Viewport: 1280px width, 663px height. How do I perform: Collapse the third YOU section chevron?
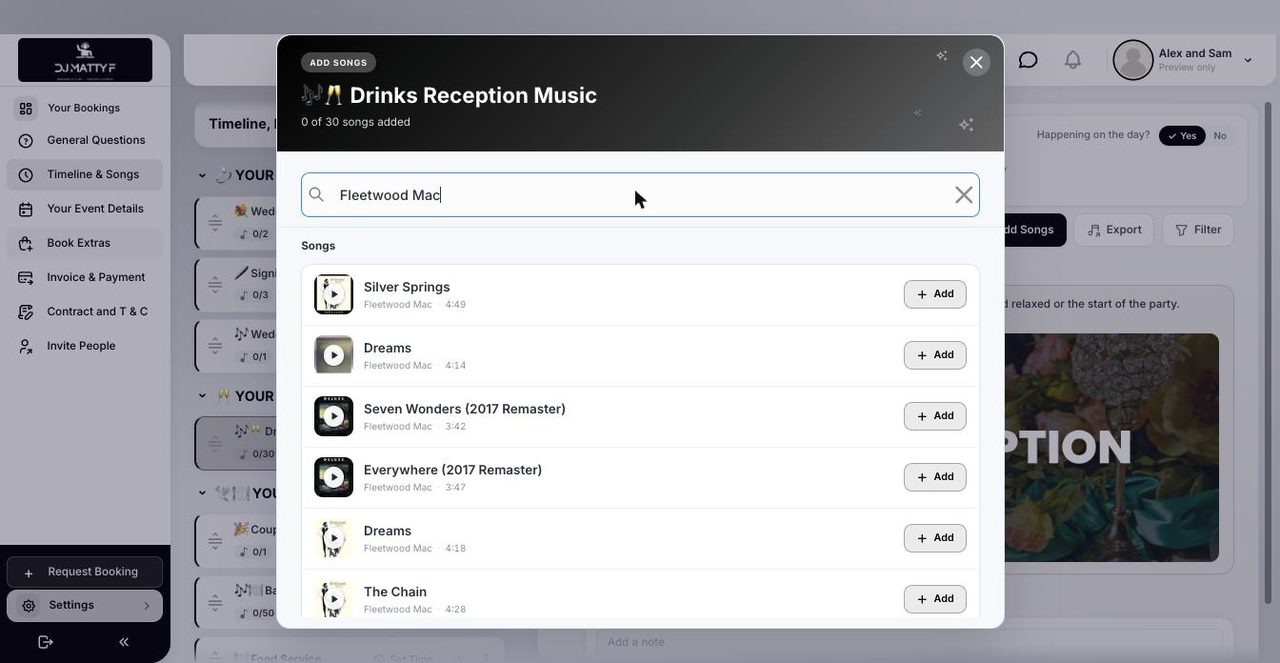tap(202, 494)
